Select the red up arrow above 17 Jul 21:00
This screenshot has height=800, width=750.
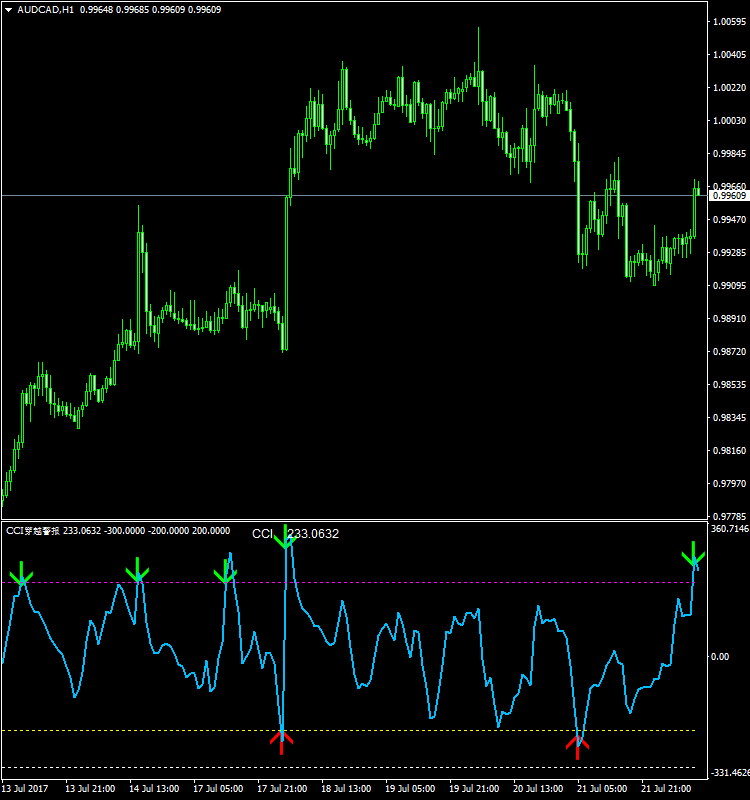click(x=282, y=743)
